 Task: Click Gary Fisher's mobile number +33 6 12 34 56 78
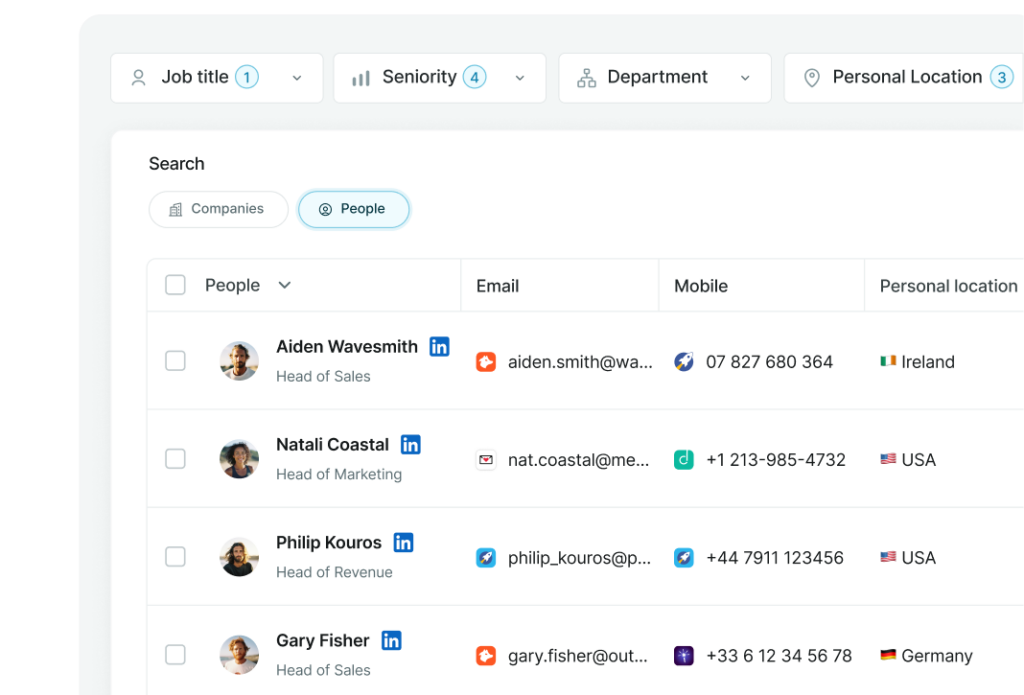(779, 656)
